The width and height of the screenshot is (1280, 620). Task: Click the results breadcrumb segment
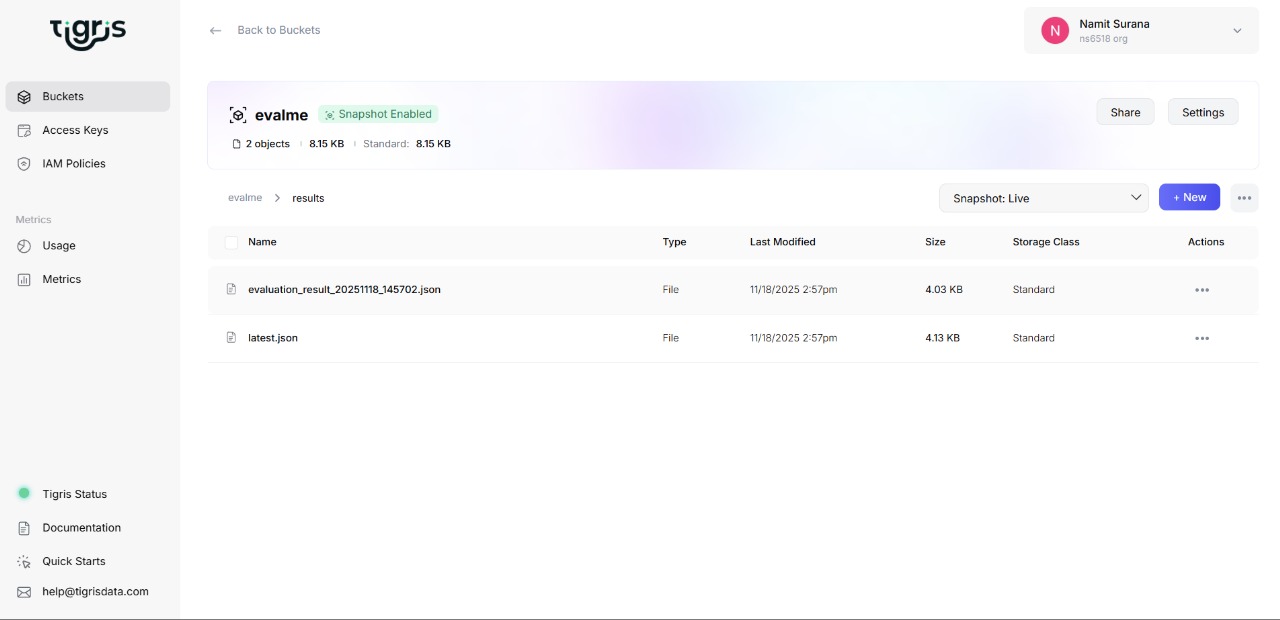click(x=308, y=198)
